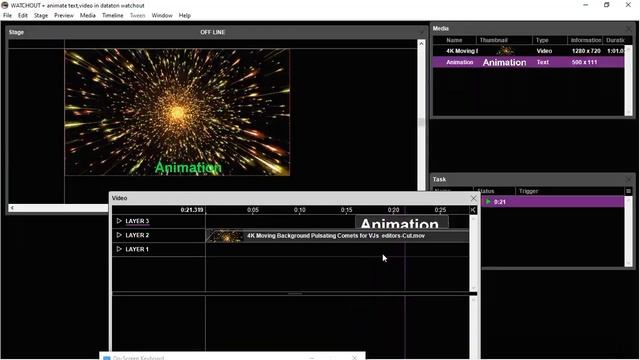The height and width of the screenshot is (360, 640).
Task: Select the 4K Moving media row
Action: pos(529,51)
